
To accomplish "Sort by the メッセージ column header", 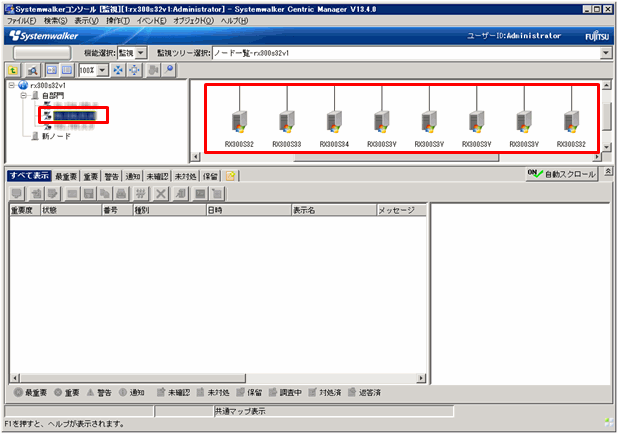I will coord(402,210).
